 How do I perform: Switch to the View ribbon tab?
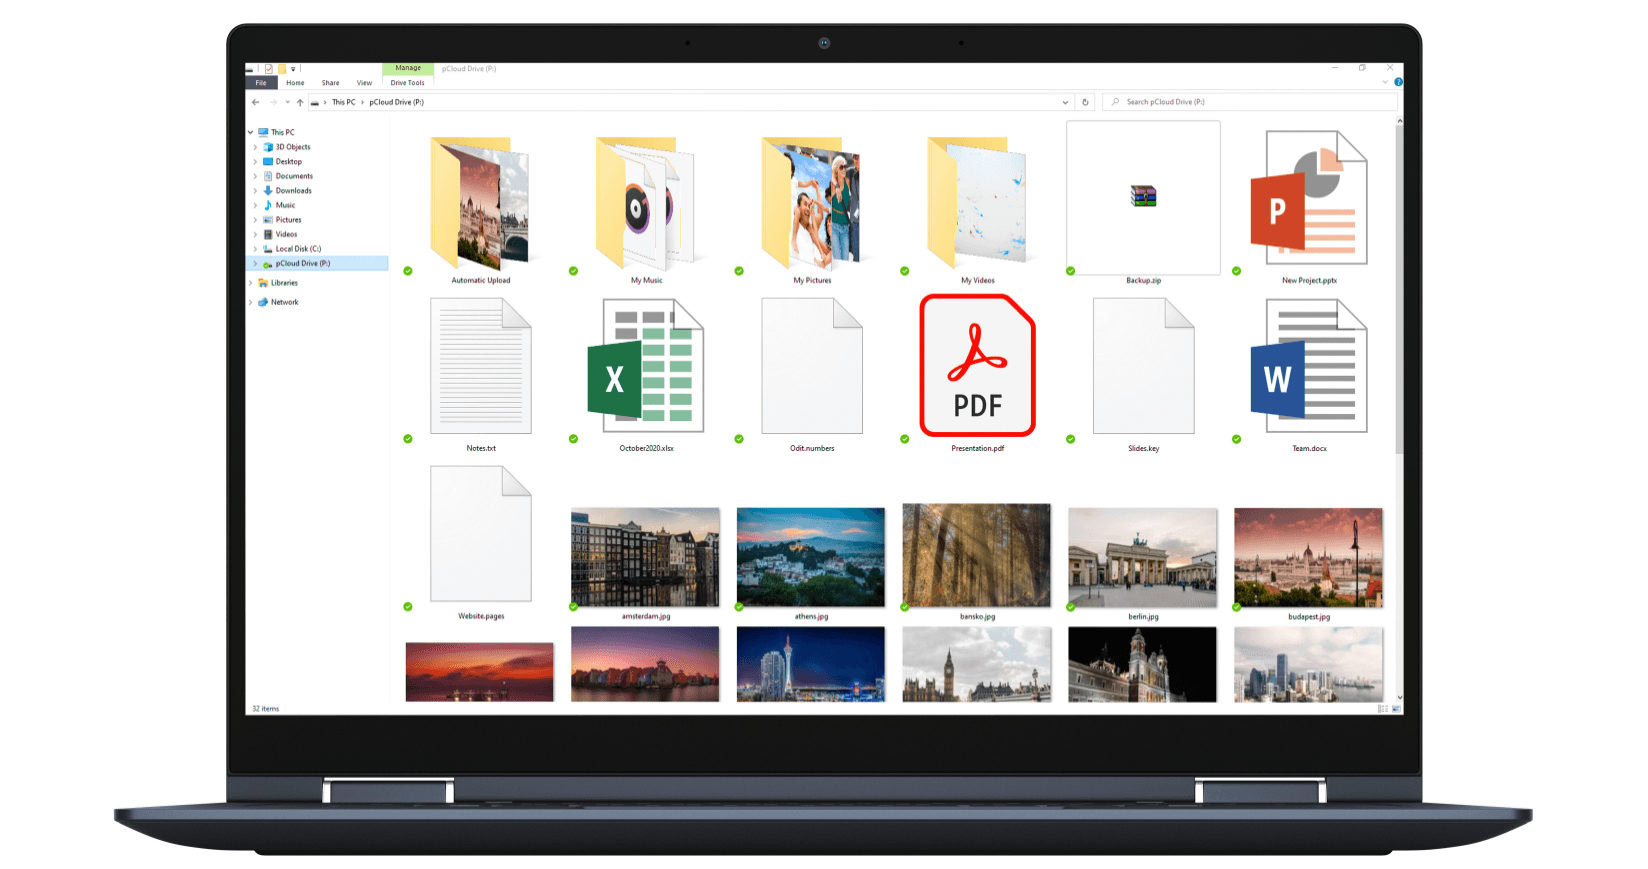point(364,83)
